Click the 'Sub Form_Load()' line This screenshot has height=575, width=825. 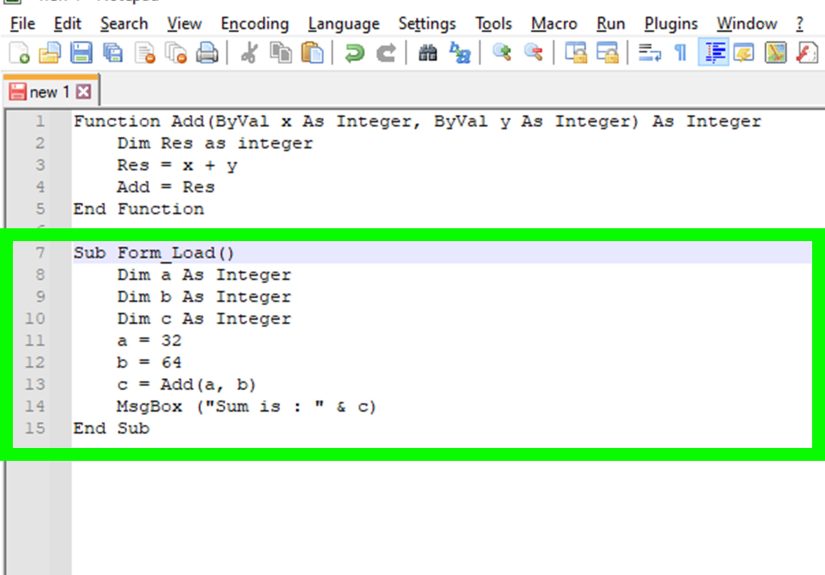click(154, 253)
